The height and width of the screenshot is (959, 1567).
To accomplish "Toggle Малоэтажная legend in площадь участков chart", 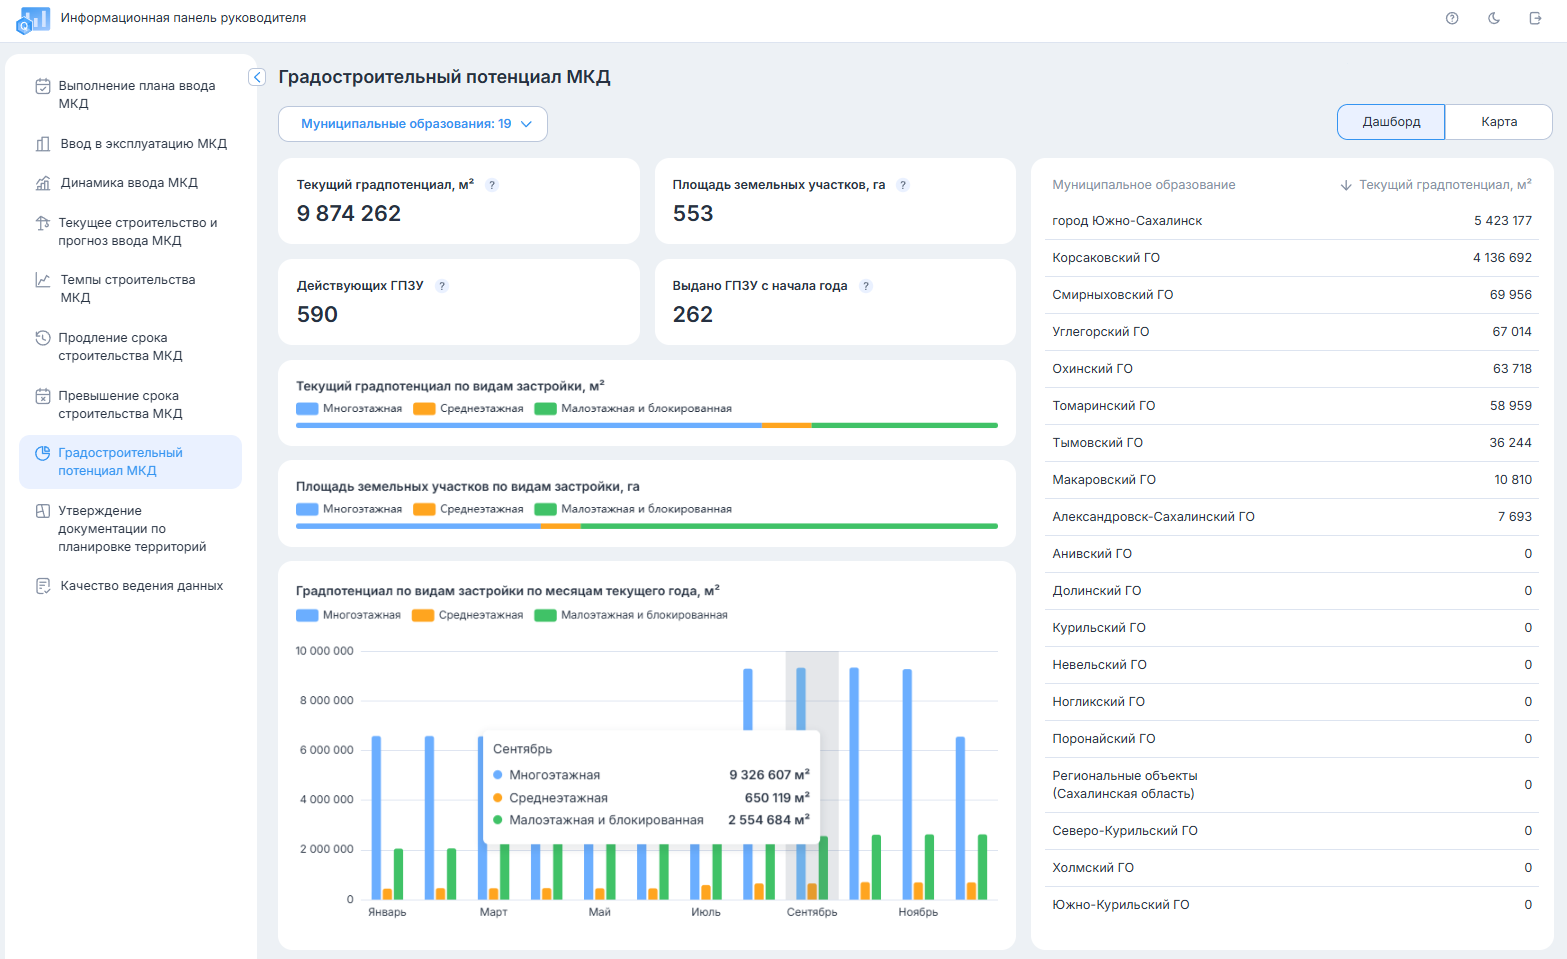I will [633, 510].
